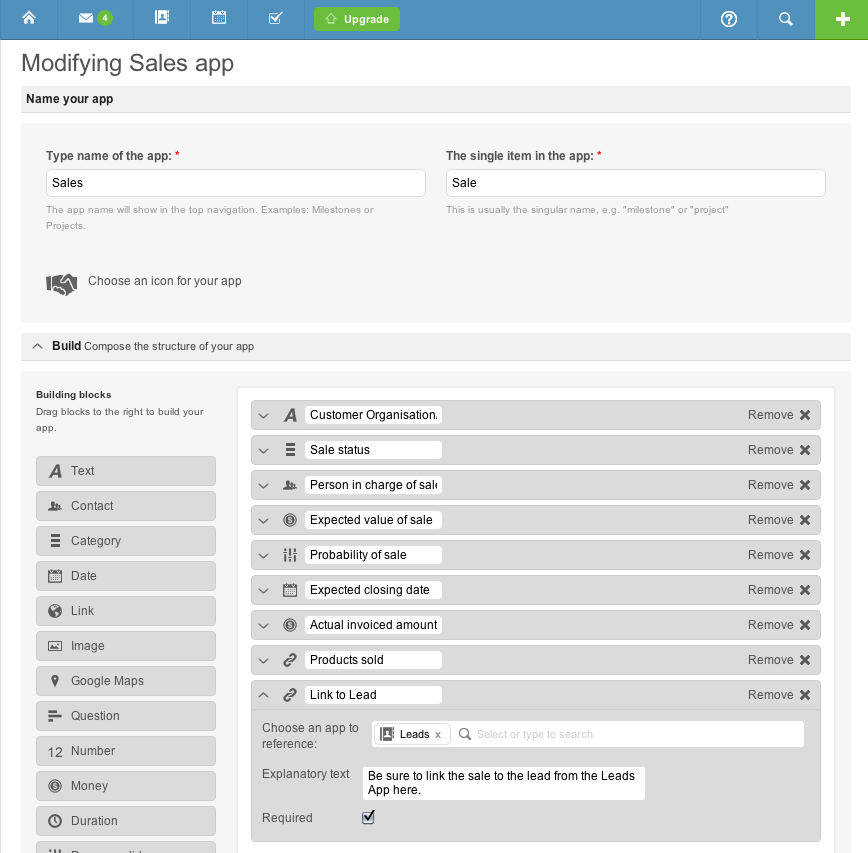Edit the Probability of sale label input
The width and height of the screenshot is (868, 853).
373,555
